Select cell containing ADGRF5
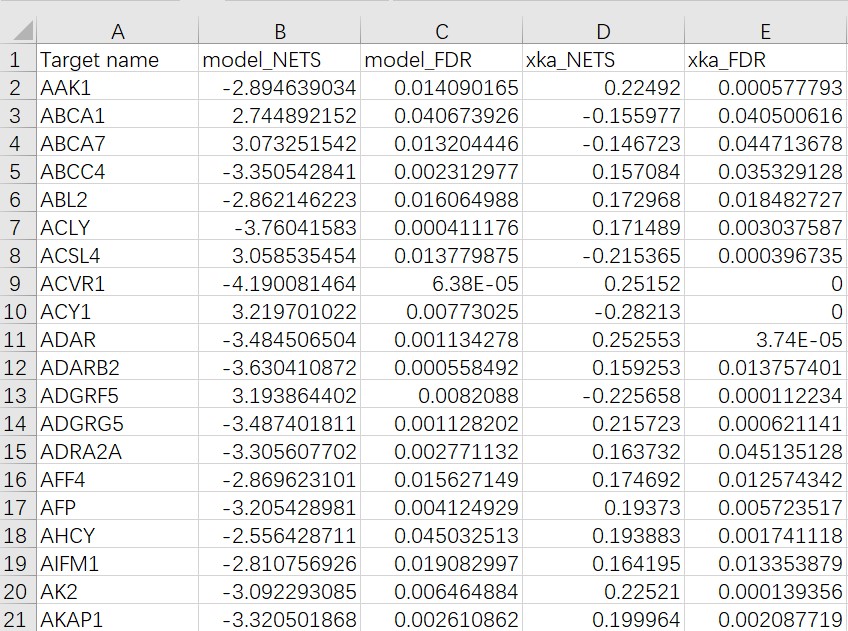Image resolution: width=848 pixels, height=631 pixels. click(x=117, y=395)
